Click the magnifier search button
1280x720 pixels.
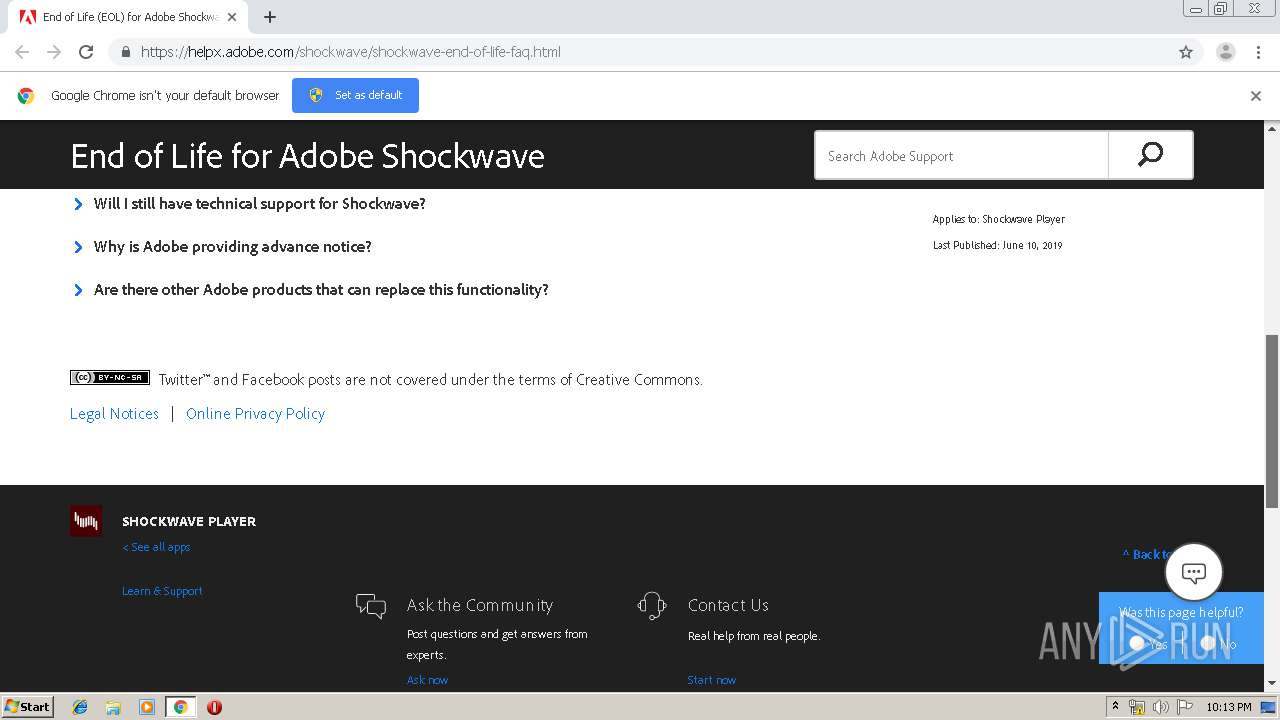pyautogui.click(x=1150, y=155)
